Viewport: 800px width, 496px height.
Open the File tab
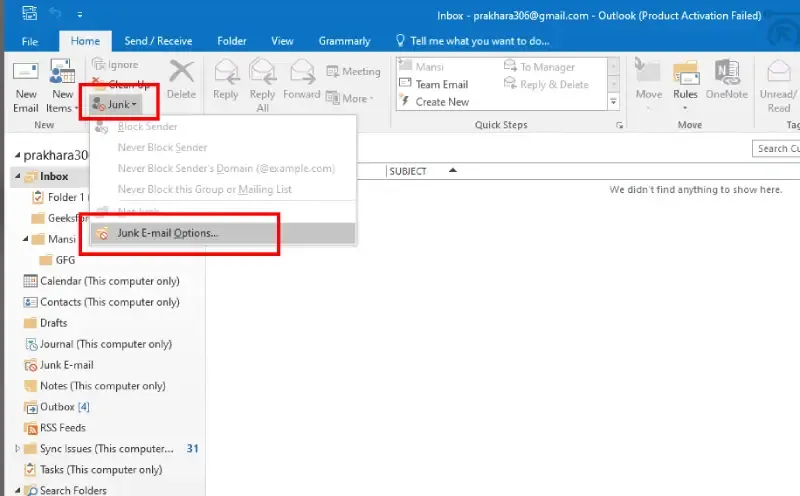coord(30,41)
